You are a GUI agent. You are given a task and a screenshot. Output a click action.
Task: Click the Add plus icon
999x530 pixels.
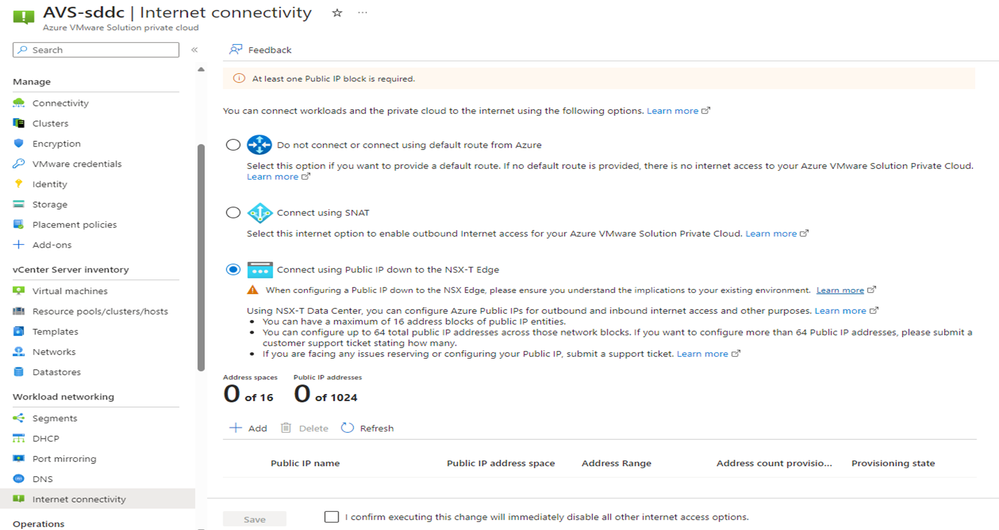pos(236,428)
